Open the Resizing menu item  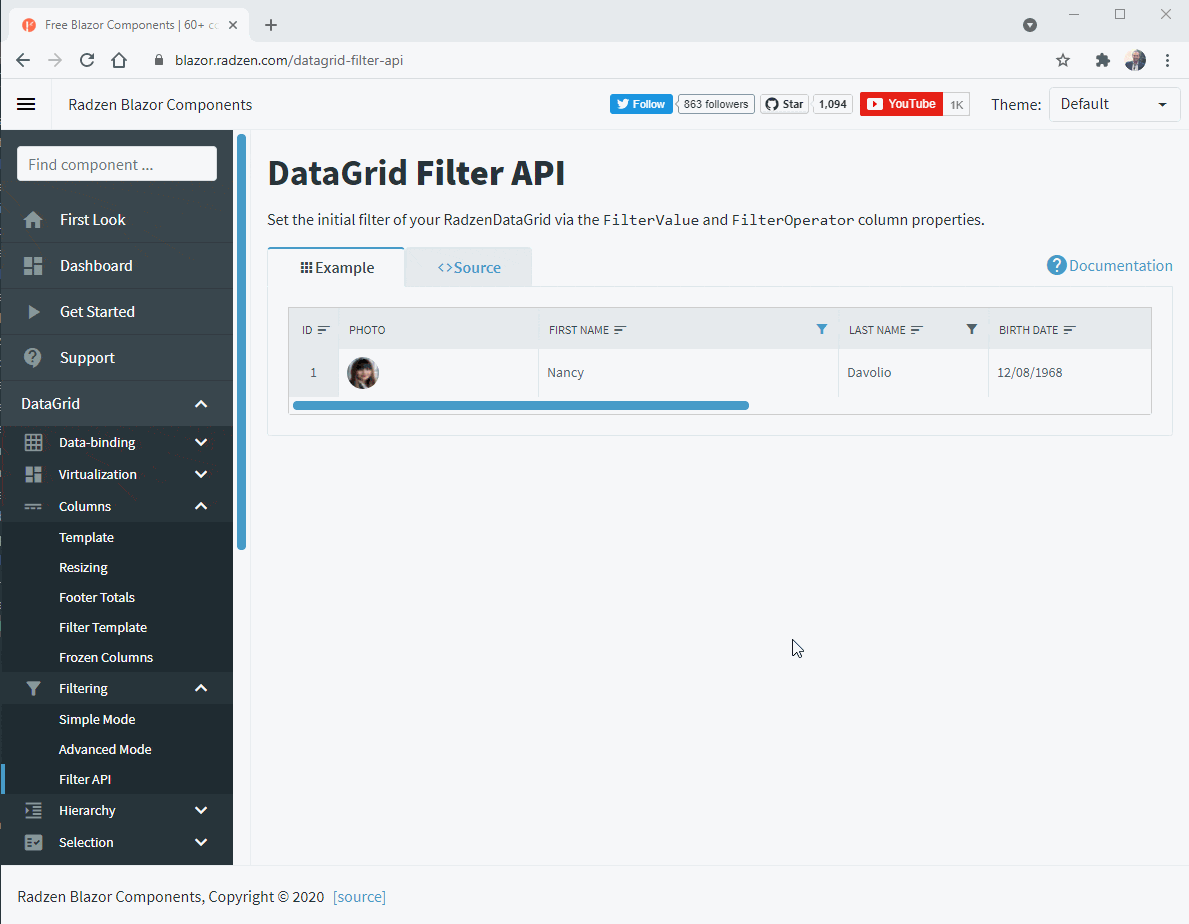[x=83, y=568]
